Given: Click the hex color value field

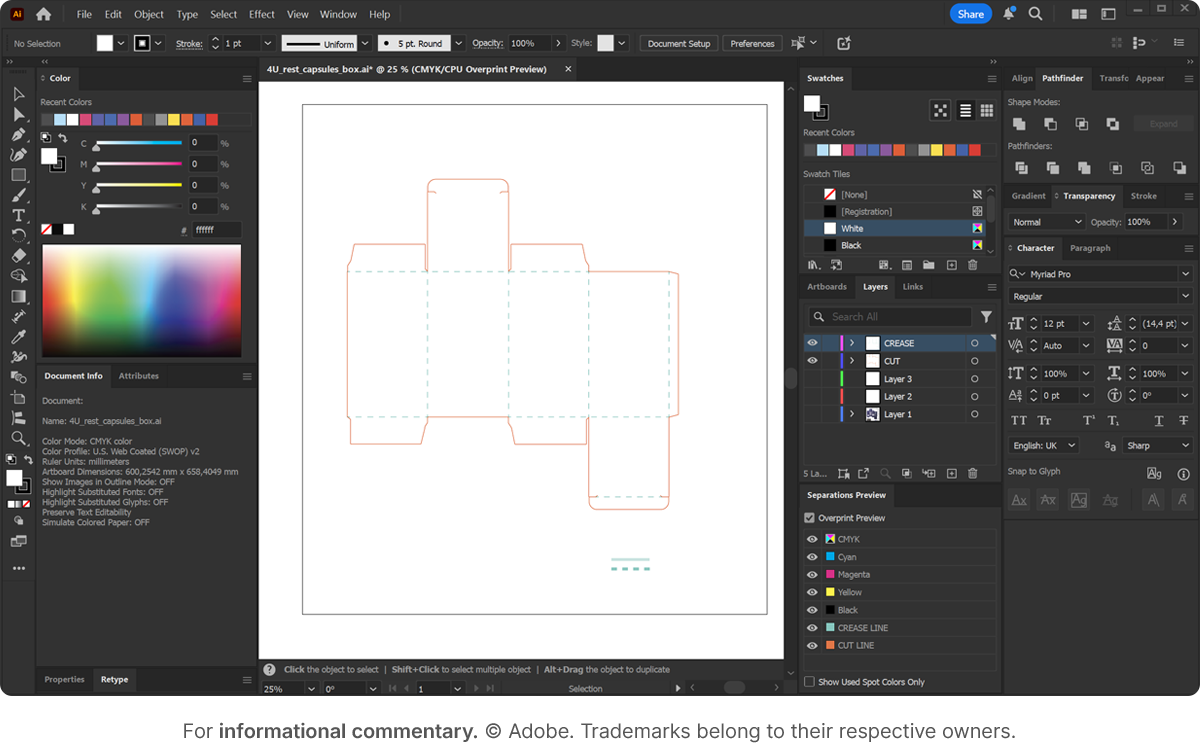Looking at the screenshot, I should pos(216,230).
